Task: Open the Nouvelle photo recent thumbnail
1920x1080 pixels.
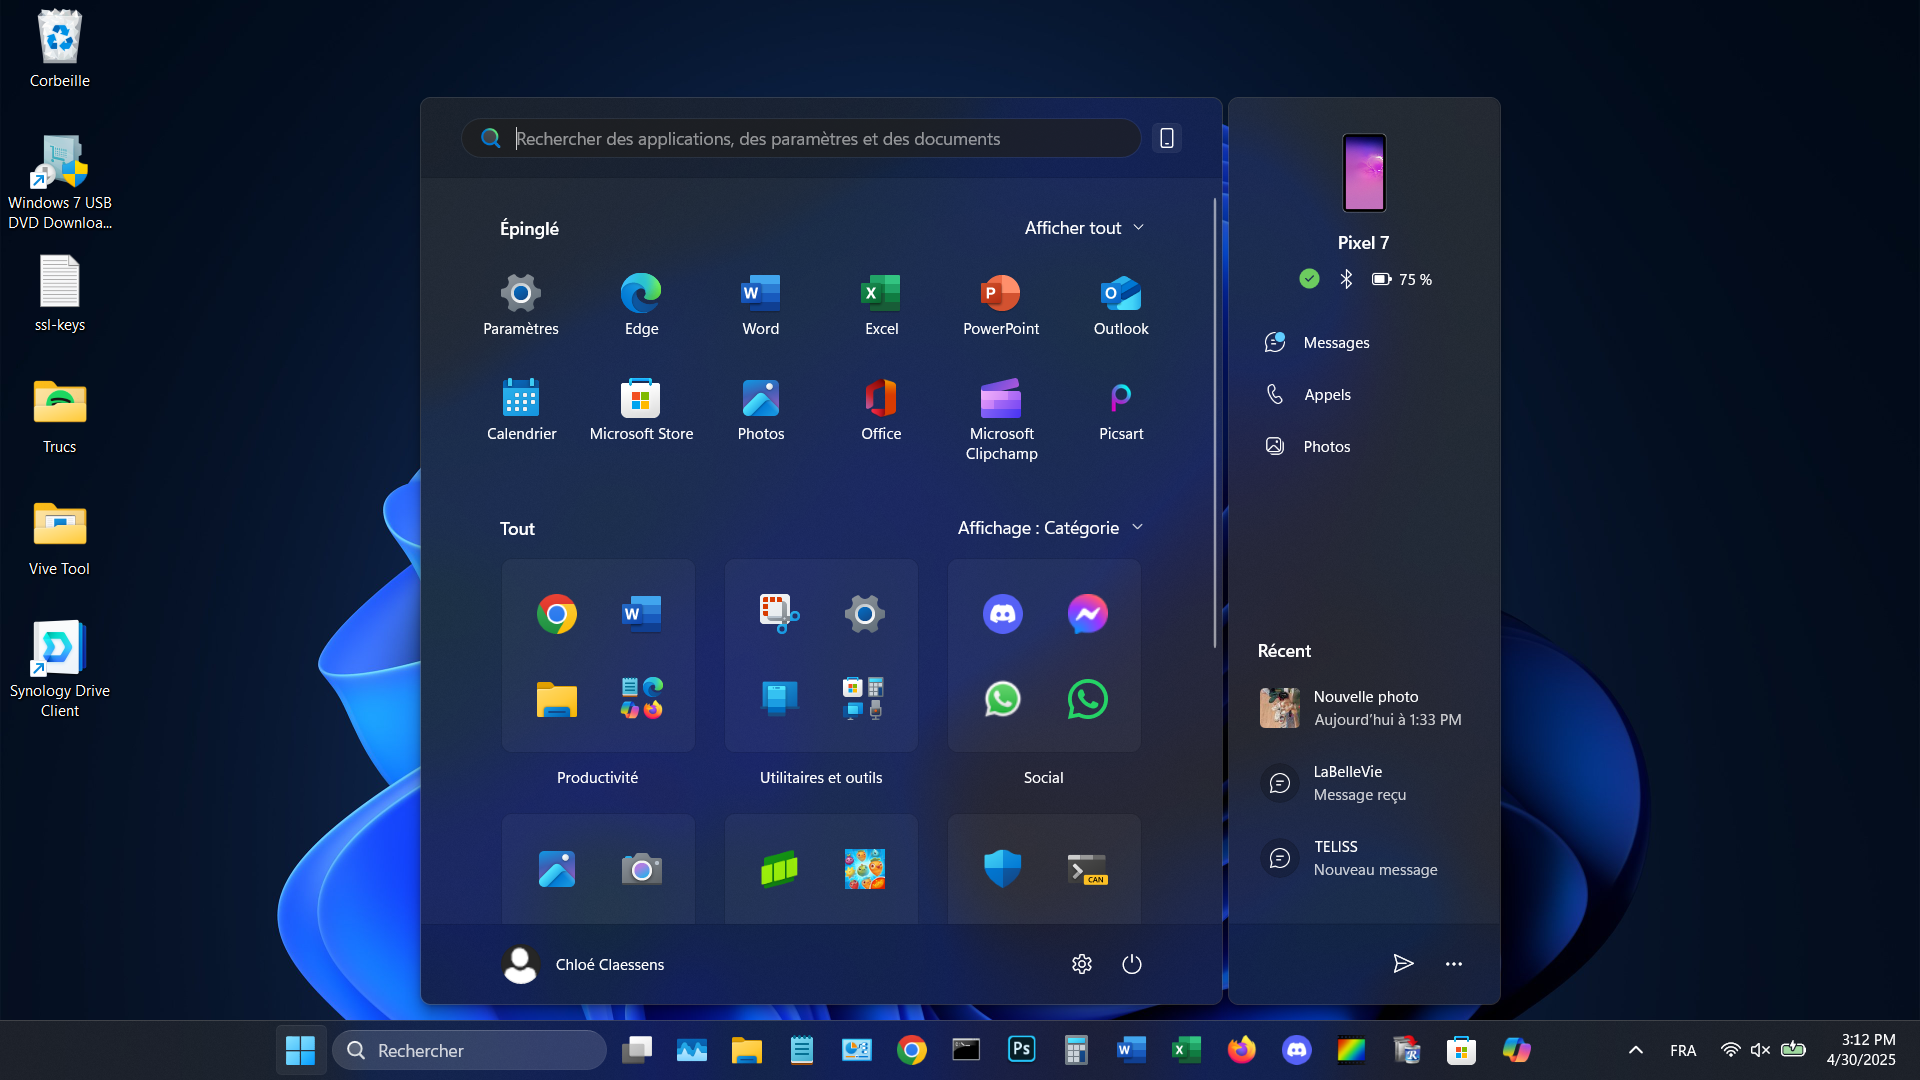Action: tap(1279, 708)
